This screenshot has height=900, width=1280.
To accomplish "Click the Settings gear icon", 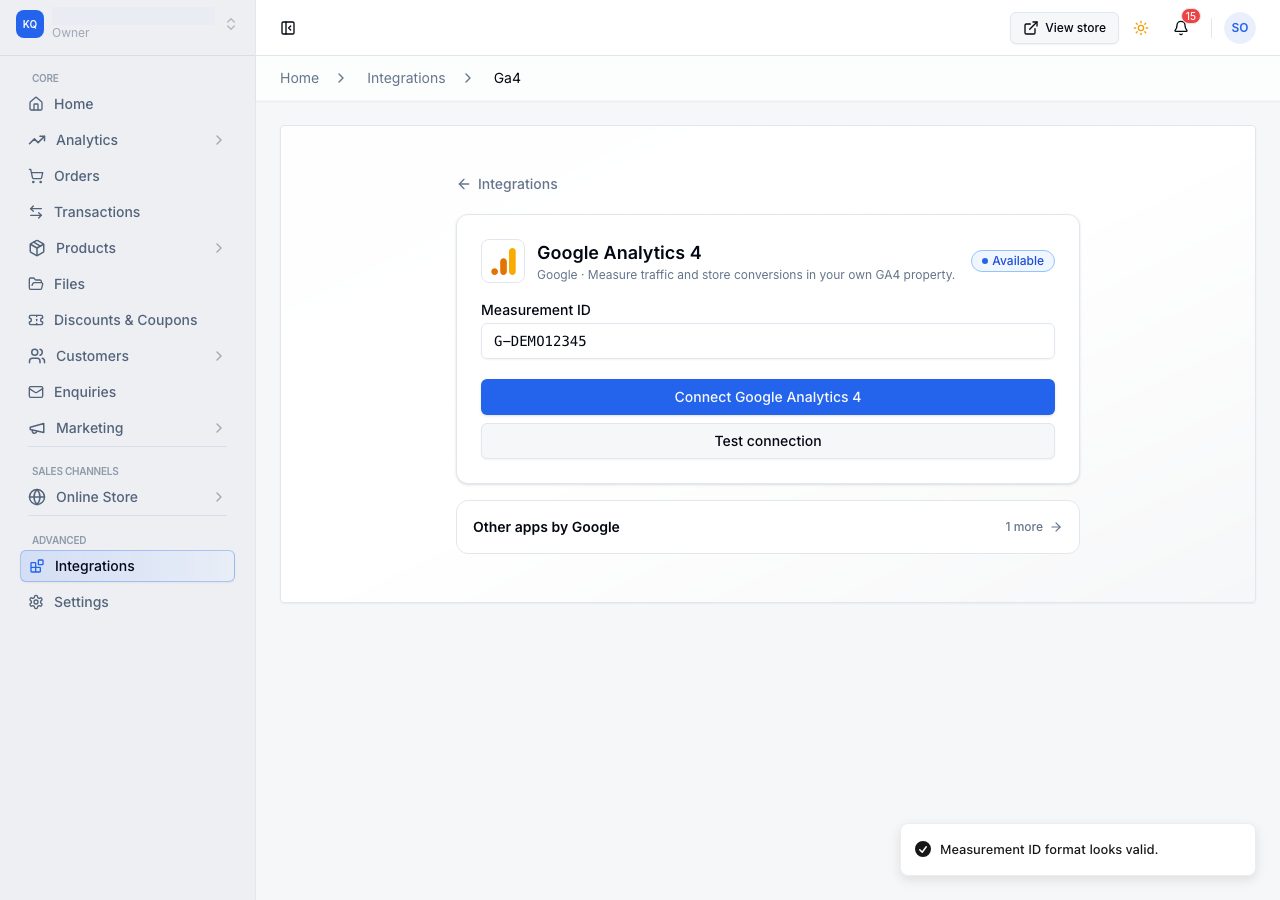I will tap(36, 602).
